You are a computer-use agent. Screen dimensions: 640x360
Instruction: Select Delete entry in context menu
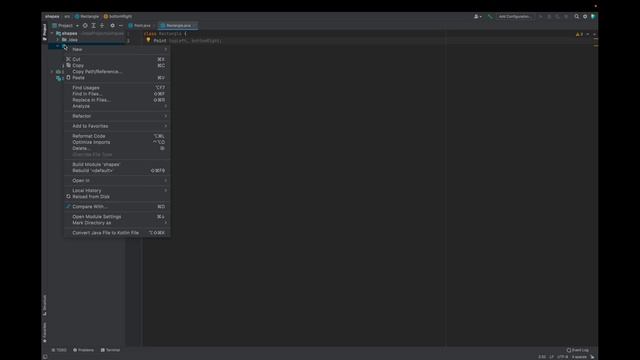117,148
